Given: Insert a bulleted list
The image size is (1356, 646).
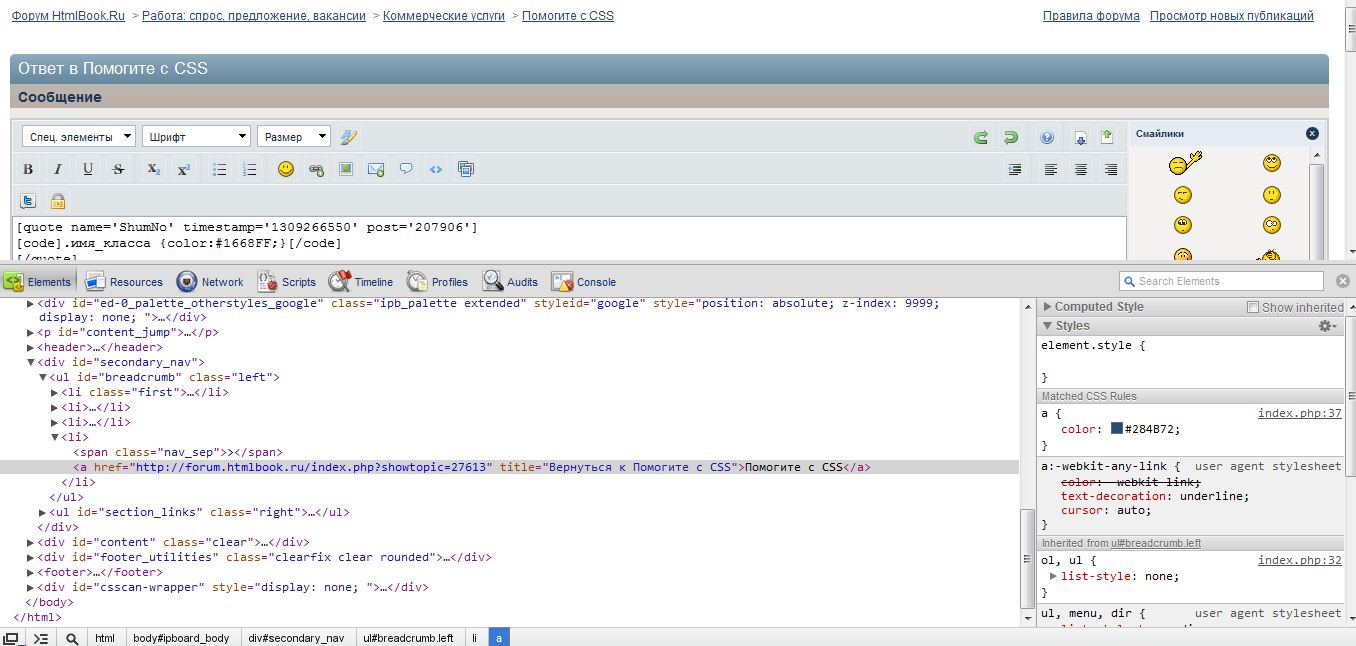Looking at the screenshot, I should [220, 170].
